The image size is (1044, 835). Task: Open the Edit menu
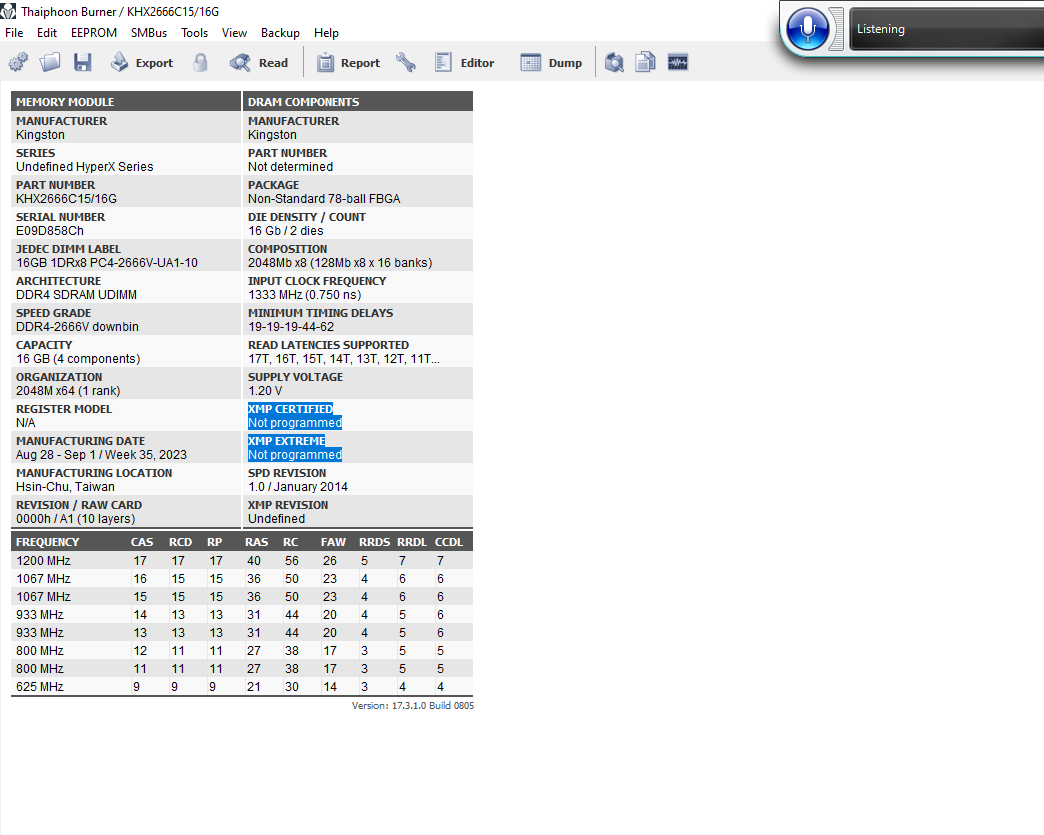coord(47,33)
